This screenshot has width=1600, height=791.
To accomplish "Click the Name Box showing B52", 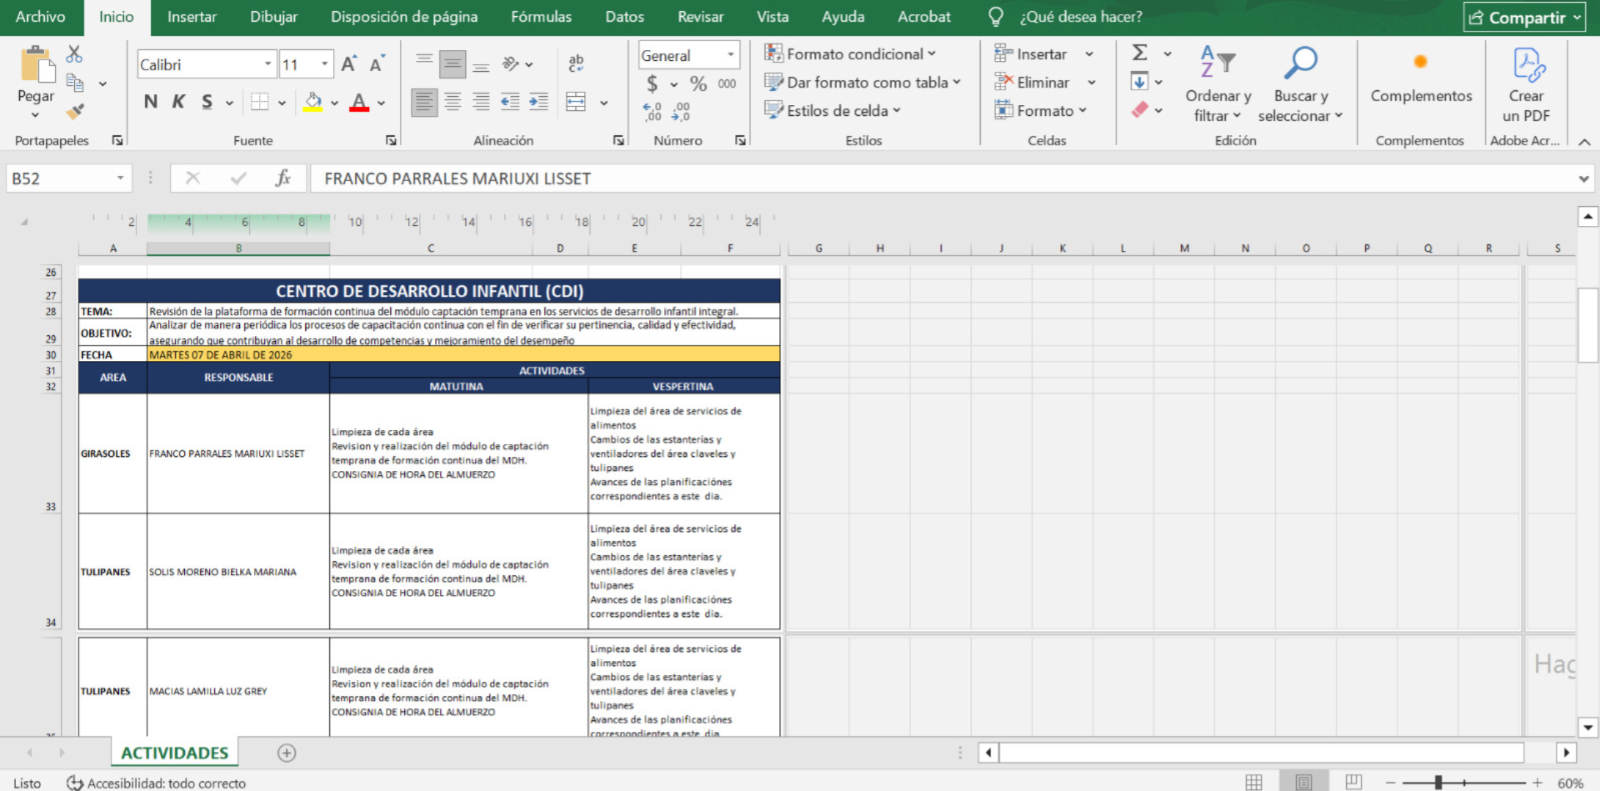I will point(60,178).
